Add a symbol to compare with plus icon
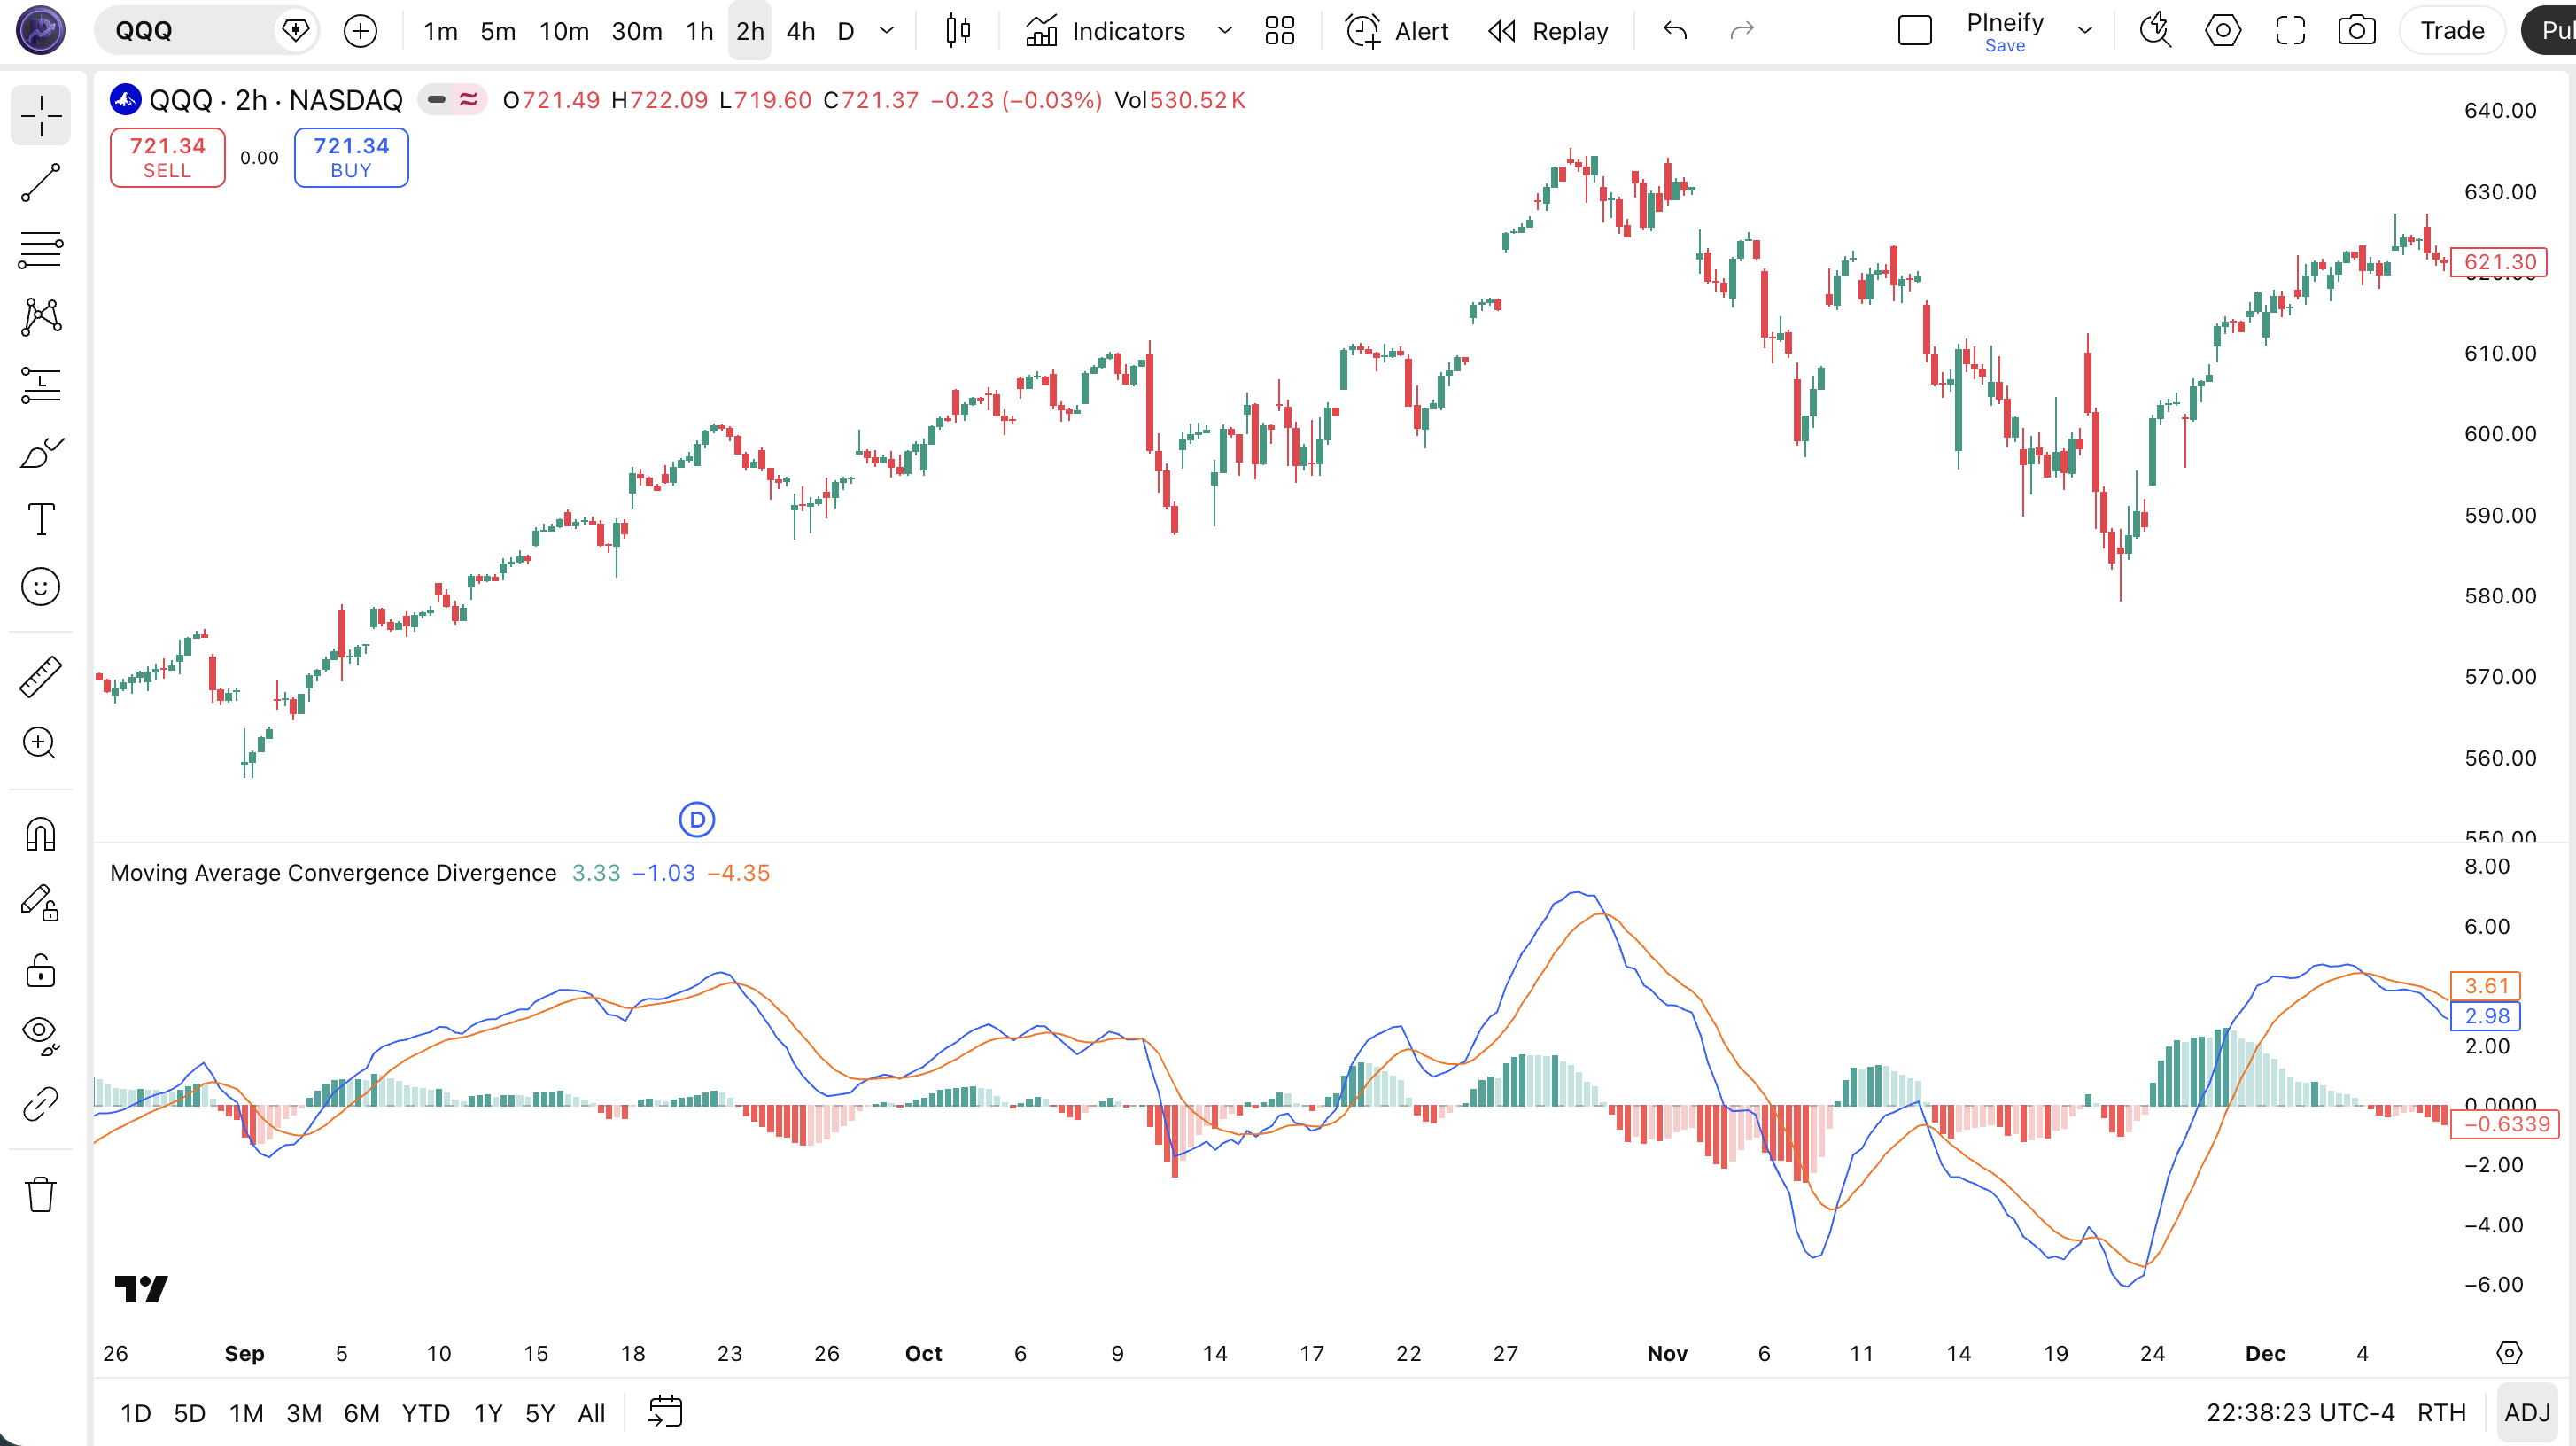Viewport: 2576px width, 1446px height. (360, 31)
